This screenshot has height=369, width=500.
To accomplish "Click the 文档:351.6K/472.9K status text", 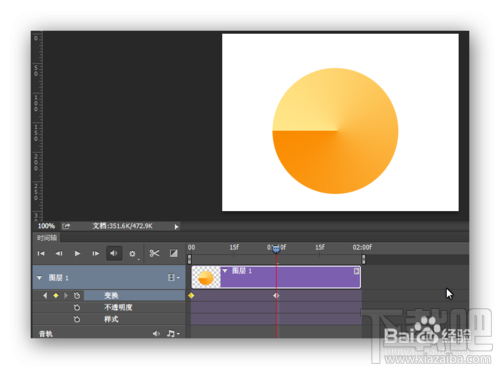I will 122,226.
